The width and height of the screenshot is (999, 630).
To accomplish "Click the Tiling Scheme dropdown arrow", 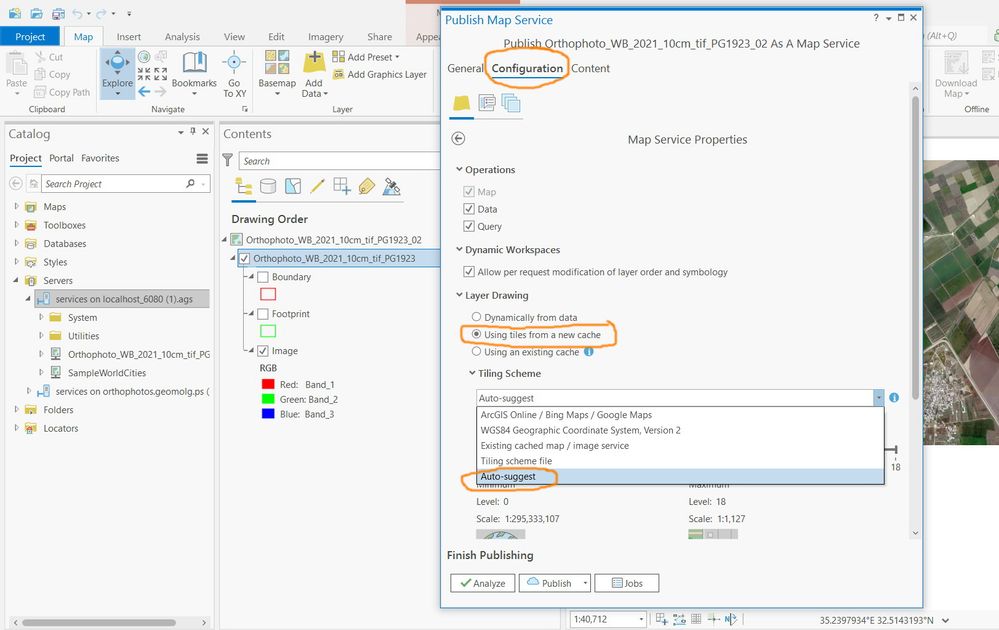I will pos(879,397).
